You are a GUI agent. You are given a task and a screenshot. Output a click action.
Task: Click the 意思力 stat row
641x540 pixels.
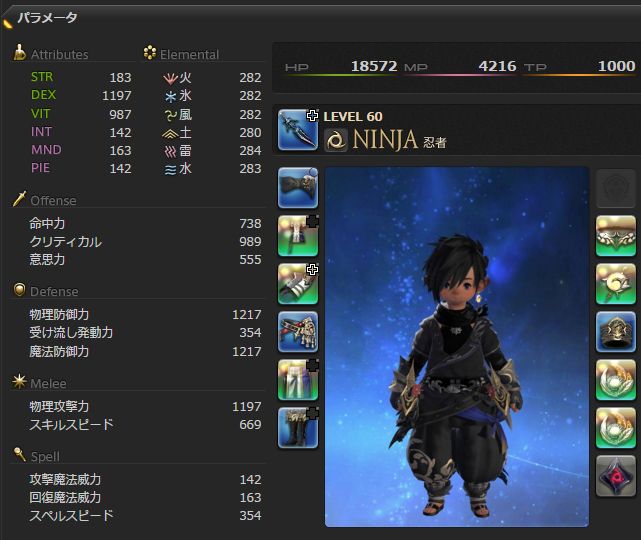(145, 259)
